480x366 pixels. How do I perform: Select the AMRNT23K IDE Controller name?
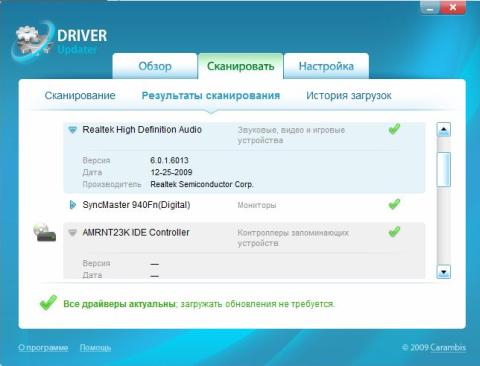(x=136, y=232)
